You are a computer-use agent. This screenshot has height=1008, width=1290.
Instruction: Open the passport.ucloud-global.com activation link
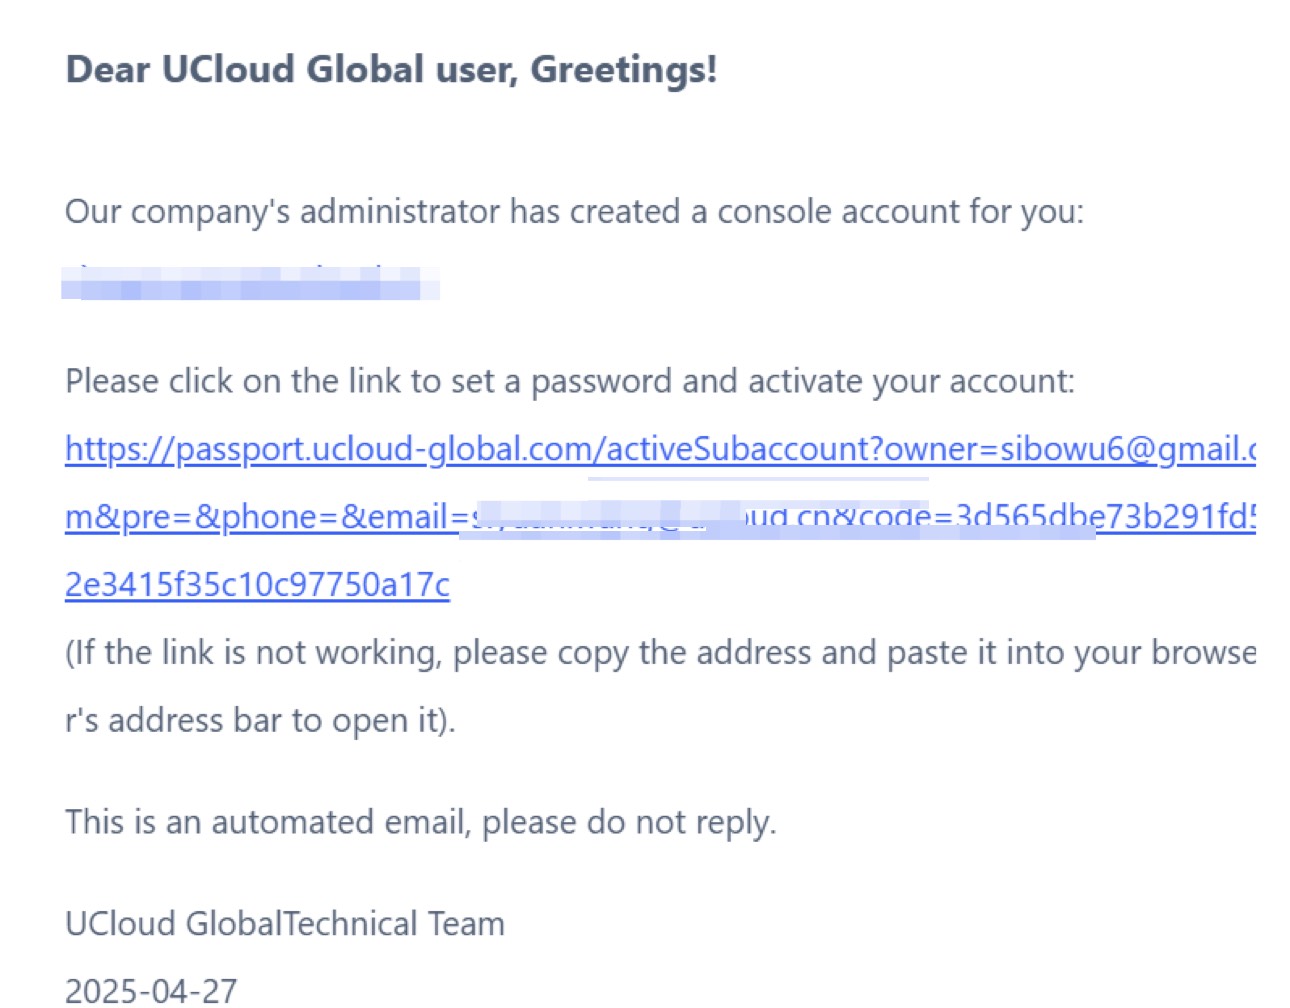tap(660, 449)
